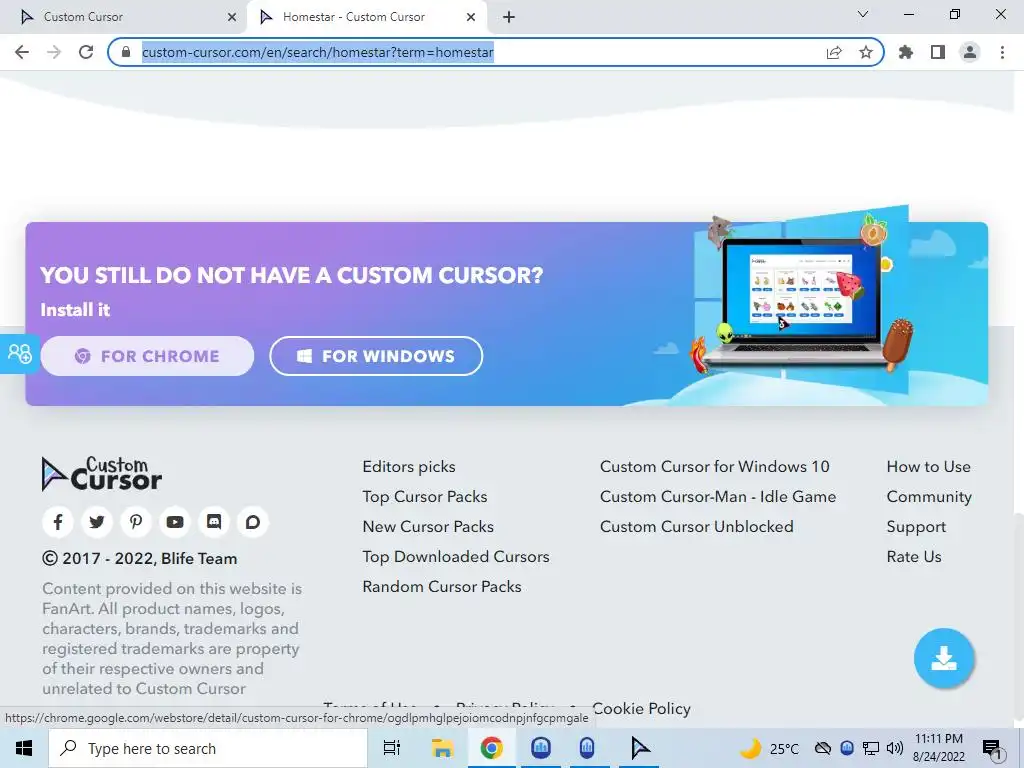Image resolution: width=1024 pixels, height=768 pixels.
Task: Open the How to Use page
Action: (929, 467)
